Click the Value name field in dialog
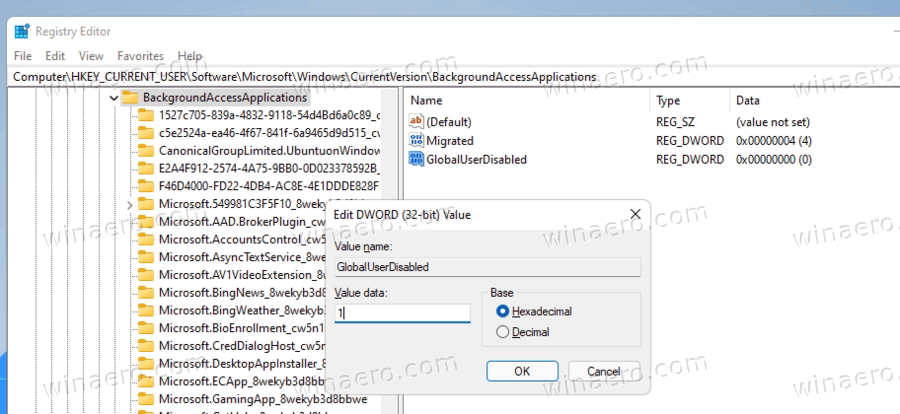 tap(488, 267)
